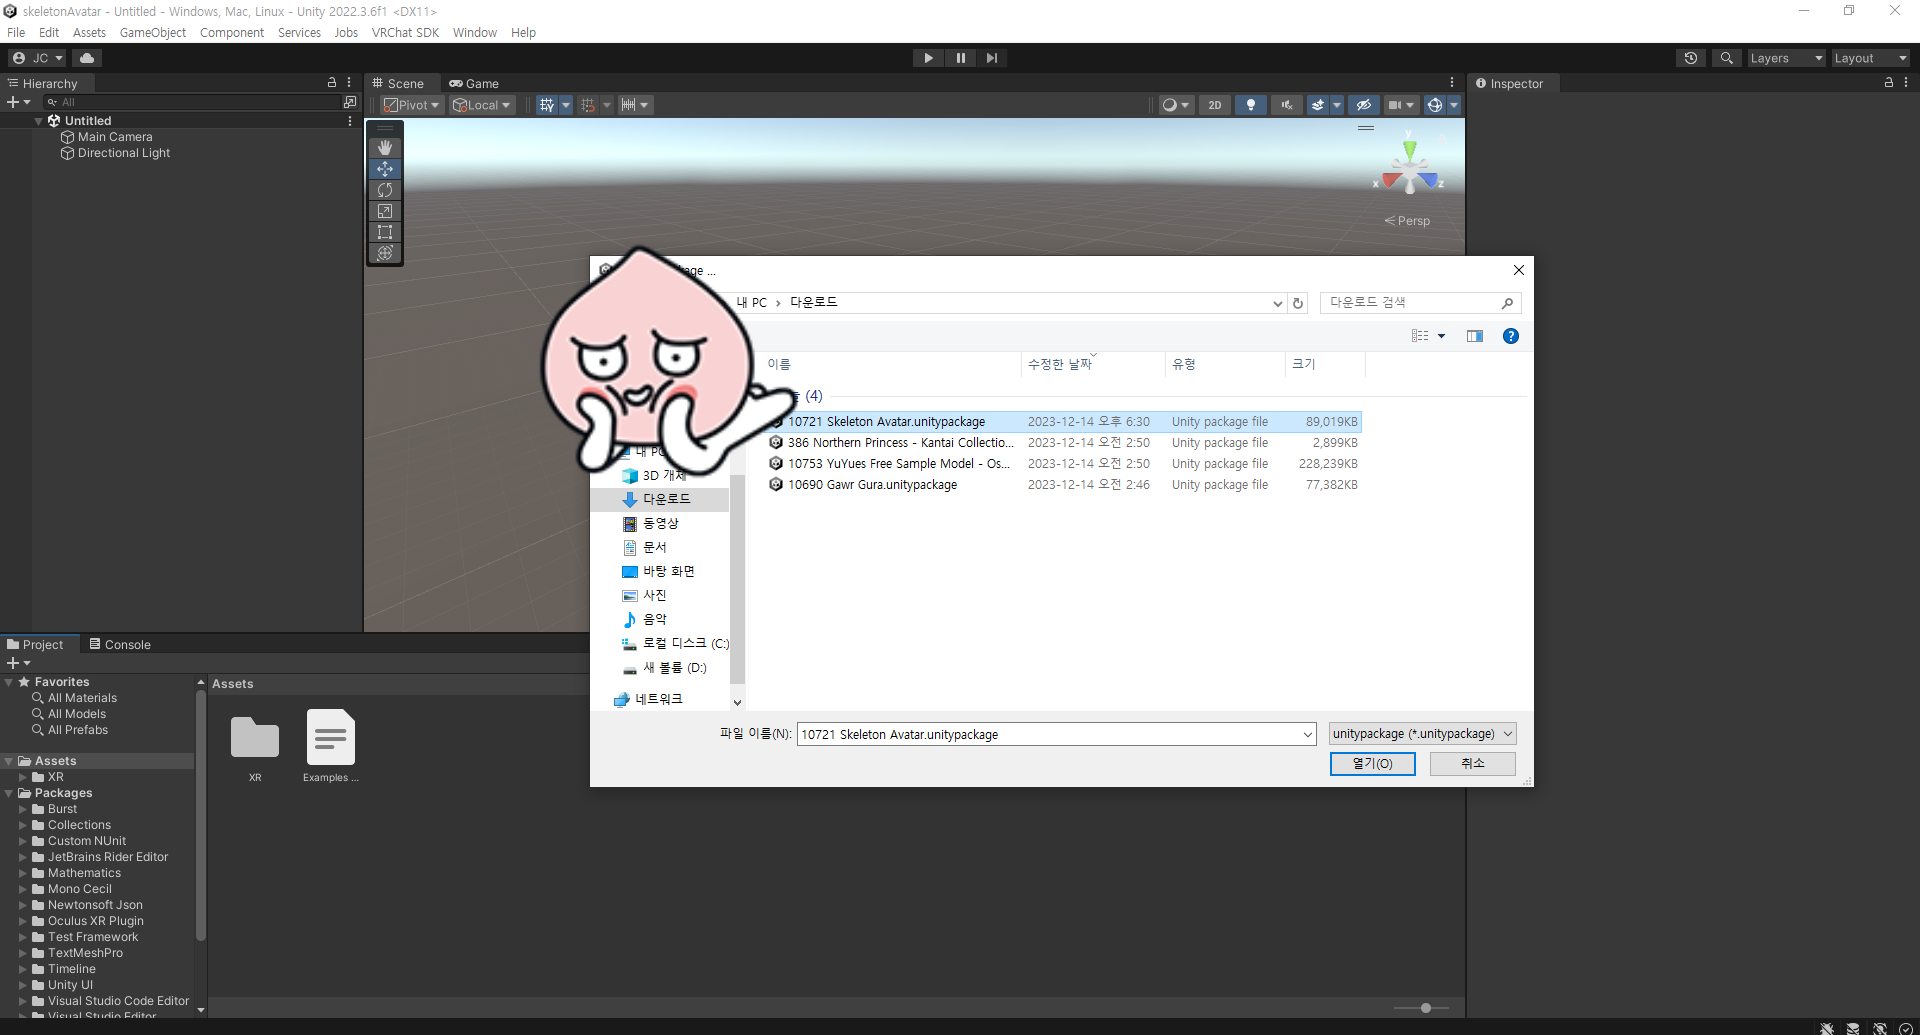Screen dimensions: 1920x1035
Task: Select Directional Light in Hierarchy
Action: click(124, 153)
